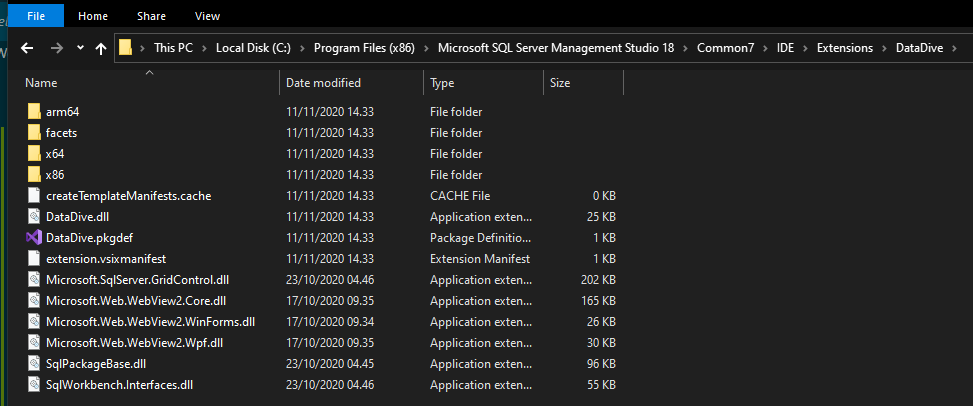Click the Microsoft.Web.WebView2.Wpf.dll file icon
Image resolution: width=973 pixels, height=406 pixels.
click(34, 343)
